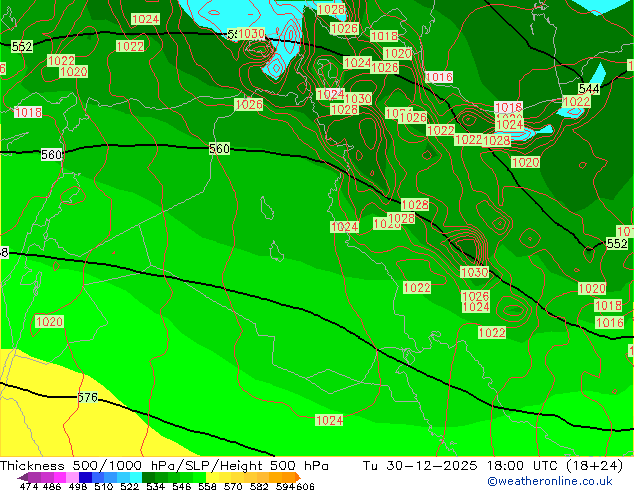The image size is (634, 490).
Task: Click the 534 value on the legend scale
Action: tap(155, 486)
